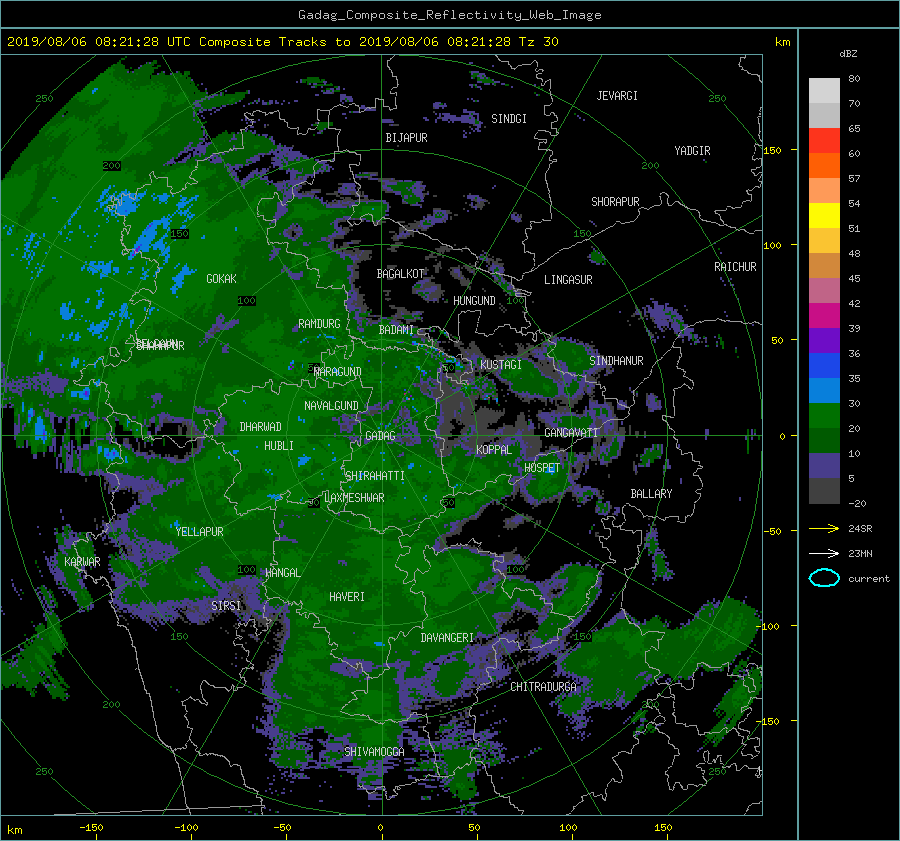900x841 pixels.
Task: Select the indigo 10–5 dBZ legend swatch
Action: point(824,466)
